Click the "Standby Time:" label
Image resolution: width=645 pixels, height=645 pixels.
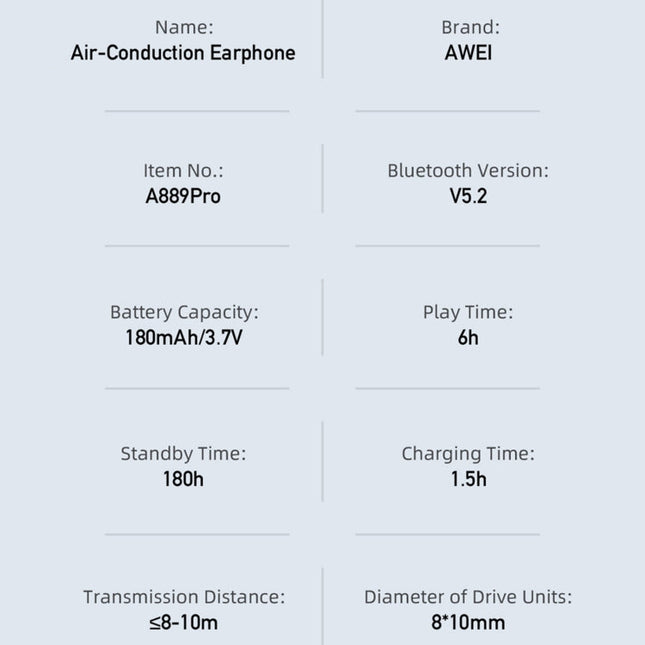tap(183, 454)
